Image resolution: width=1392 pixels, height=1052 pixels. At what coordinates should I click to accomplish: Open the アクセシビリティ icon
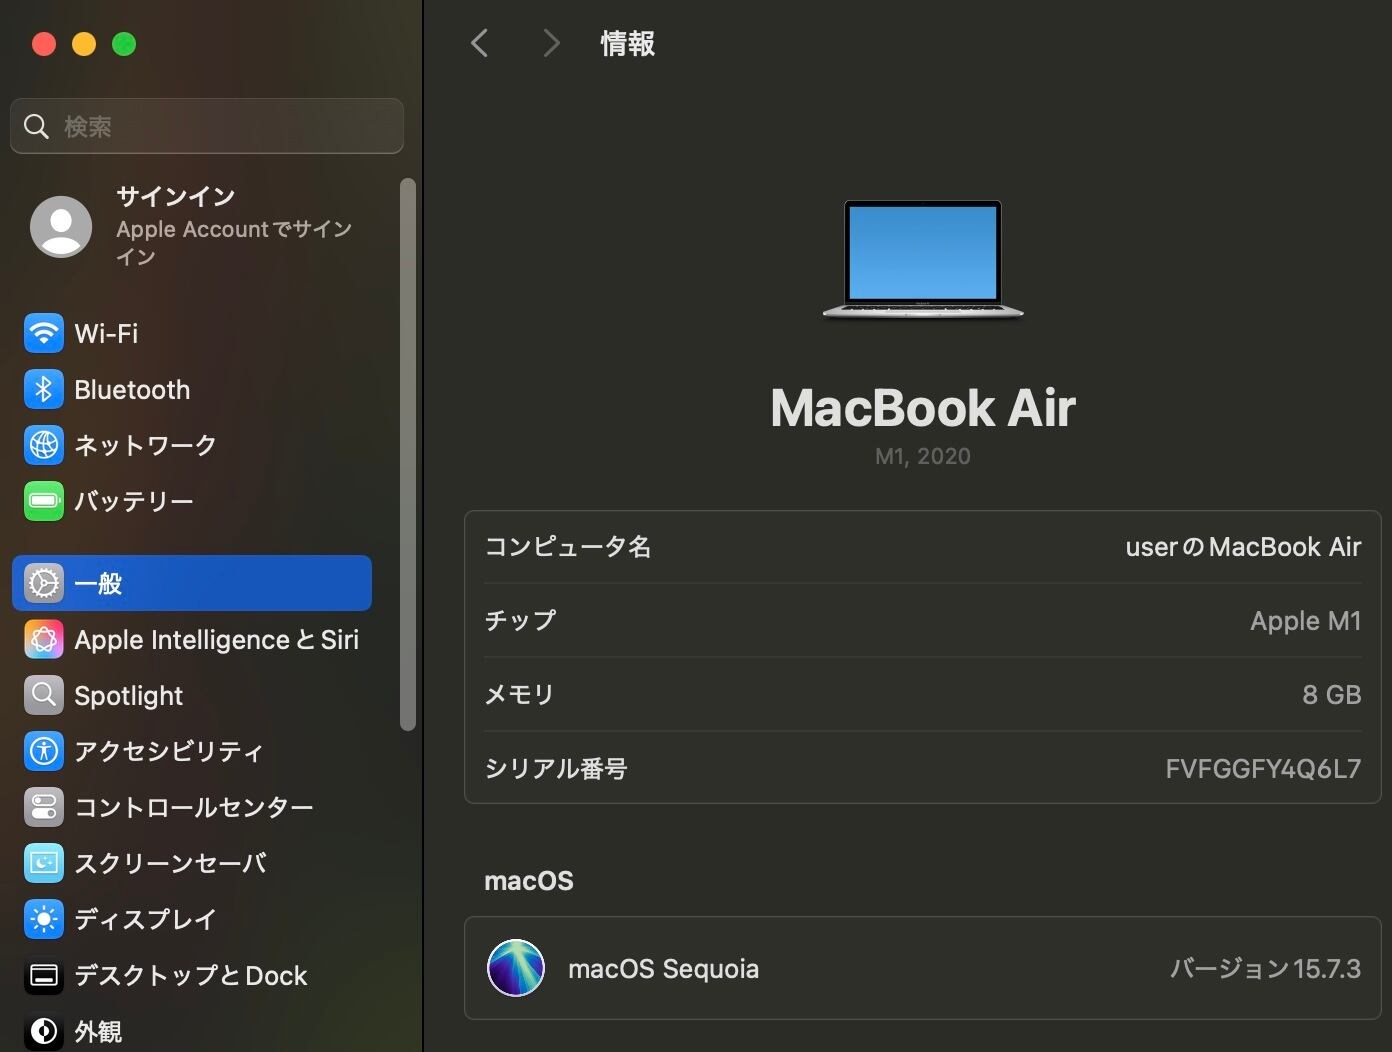click(44, 751)
